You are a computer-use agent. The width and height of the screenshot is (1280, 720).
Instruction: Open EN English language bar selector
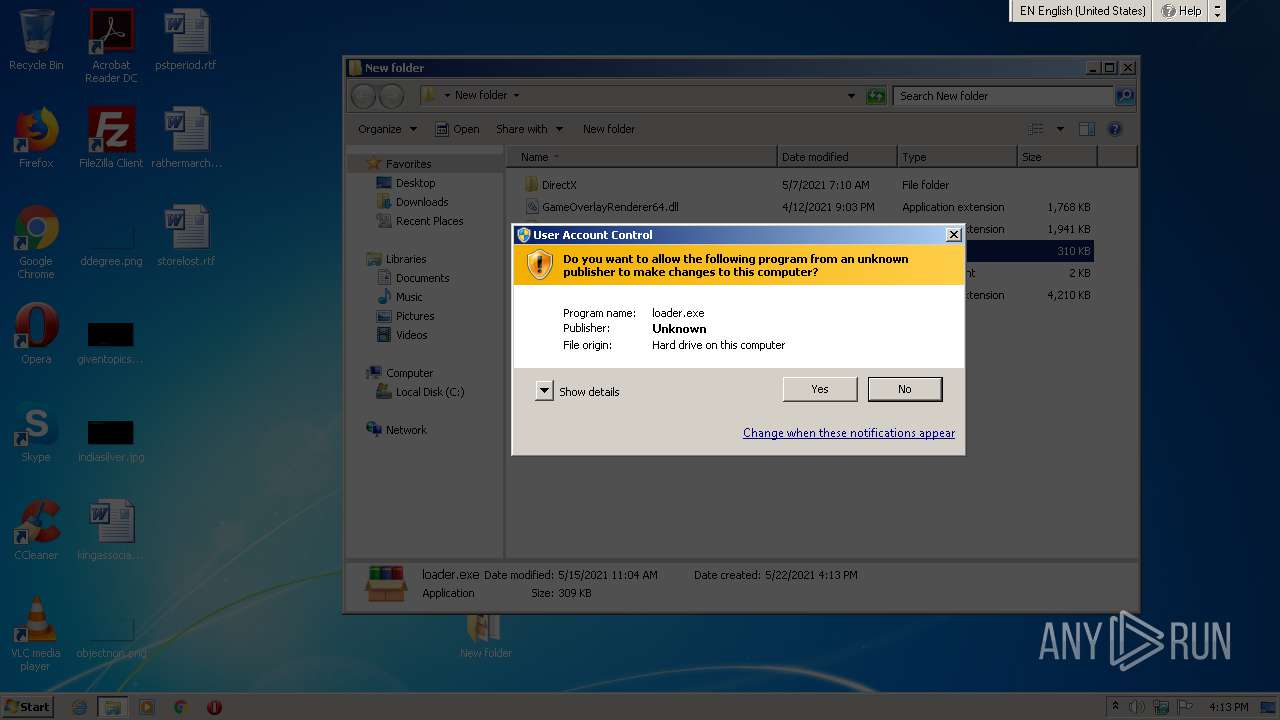point(1082,11)
